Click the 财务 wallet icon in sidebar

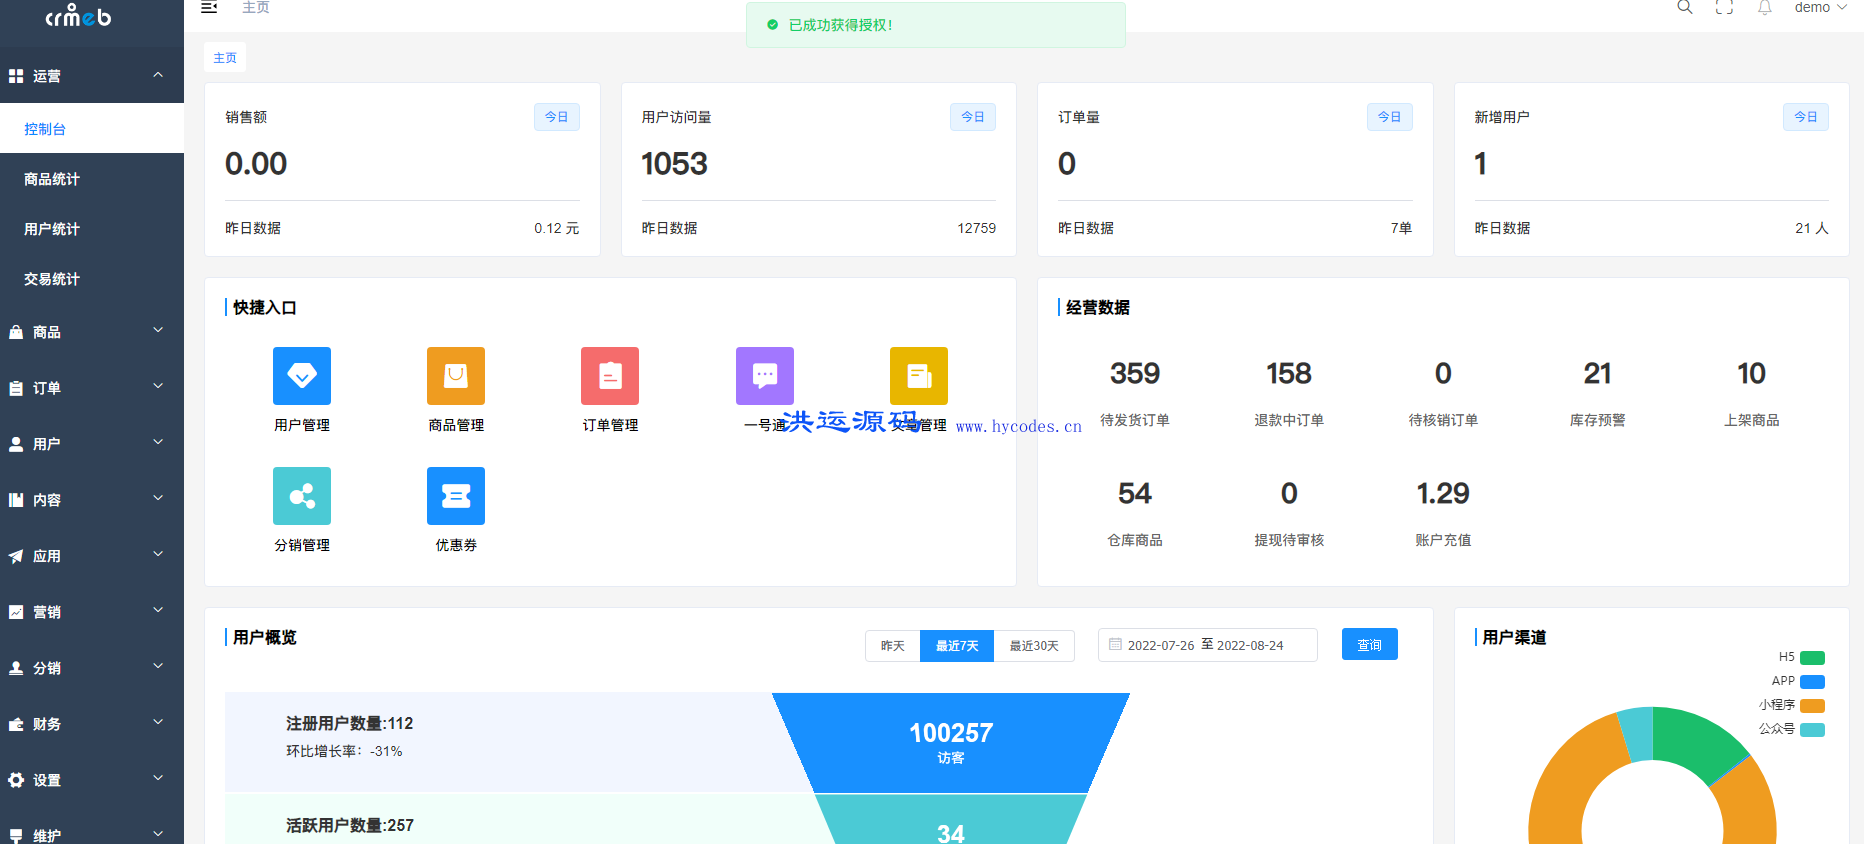(x=16, y=724)
